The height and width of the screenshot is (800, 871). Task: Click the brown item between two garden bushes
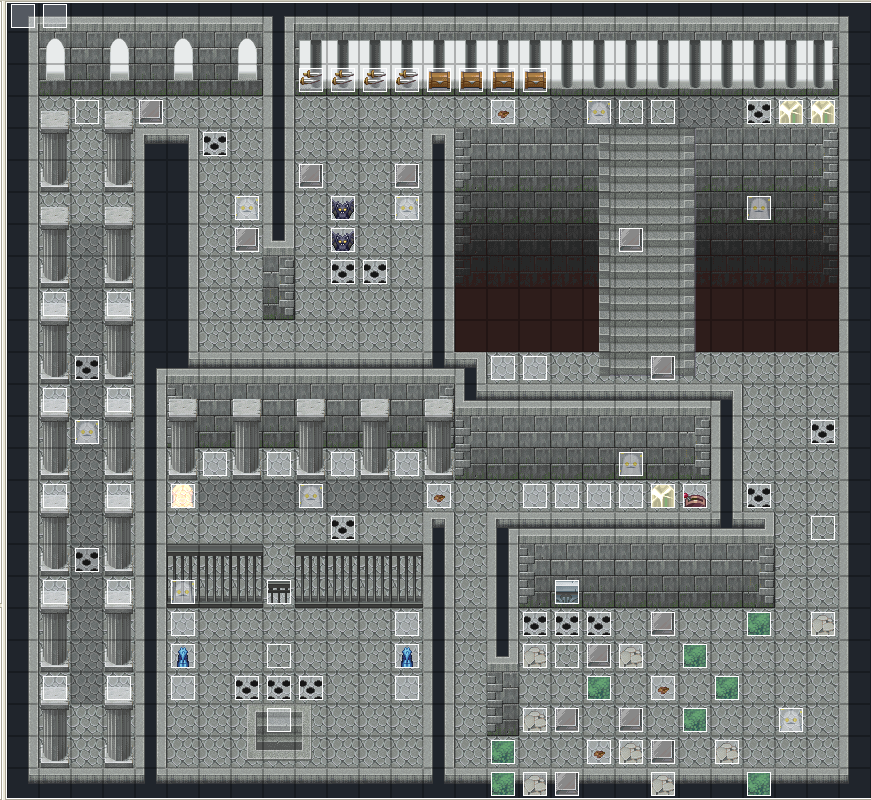pos(663,688)
